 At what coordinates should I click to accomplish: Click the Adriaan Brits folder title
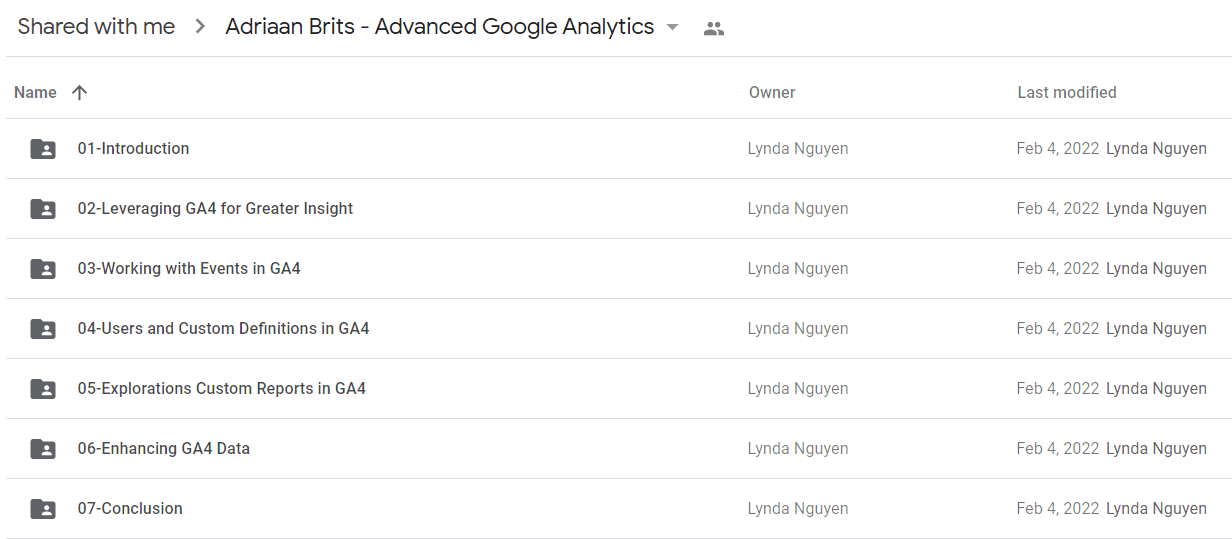440,27
